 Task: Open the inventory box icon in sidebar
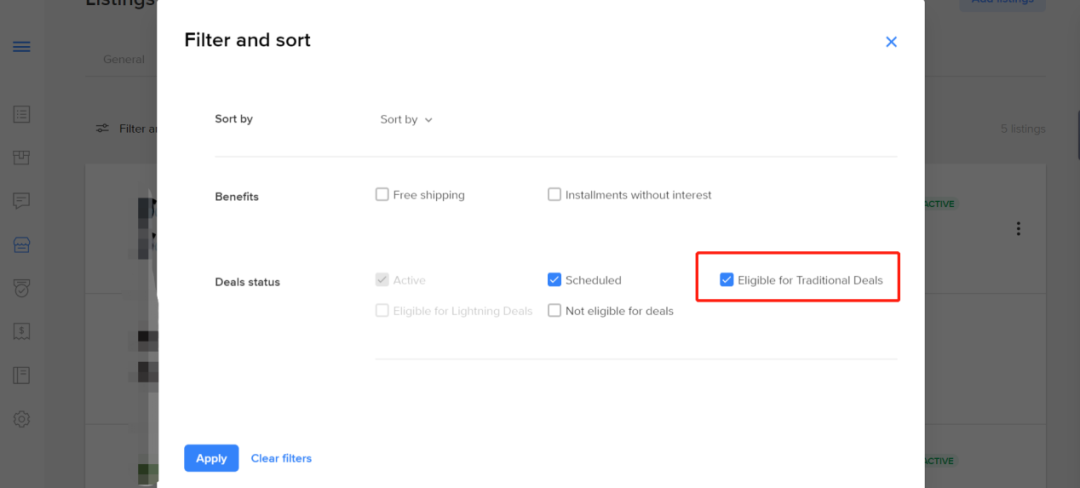(x=21, y=158)
